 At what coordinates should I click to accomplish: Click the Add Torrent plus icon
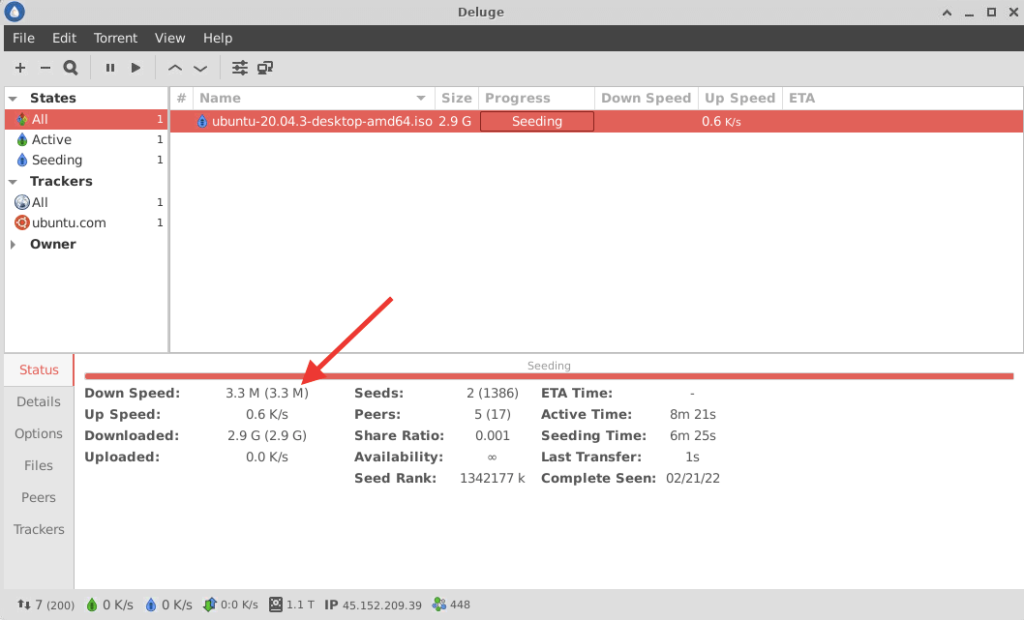click(20, 67)
